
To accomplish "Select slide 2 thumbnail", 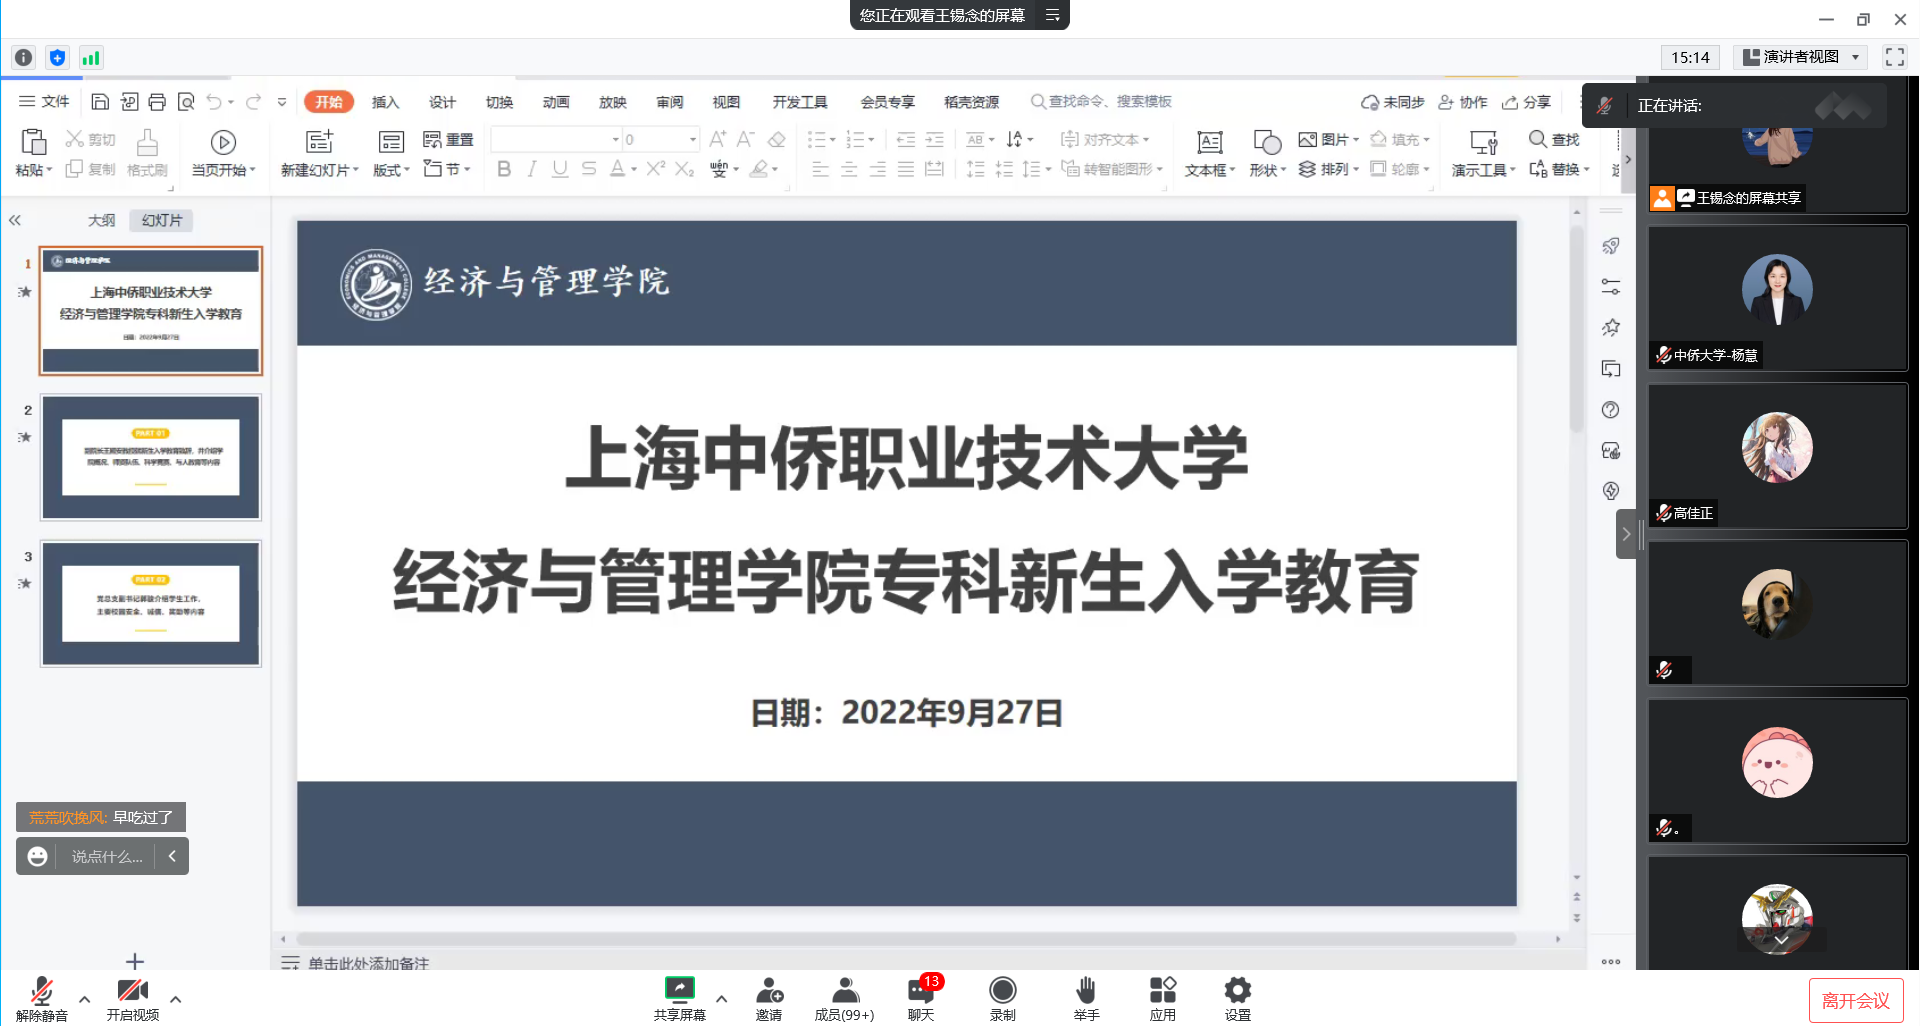I will tap(151, 457).
